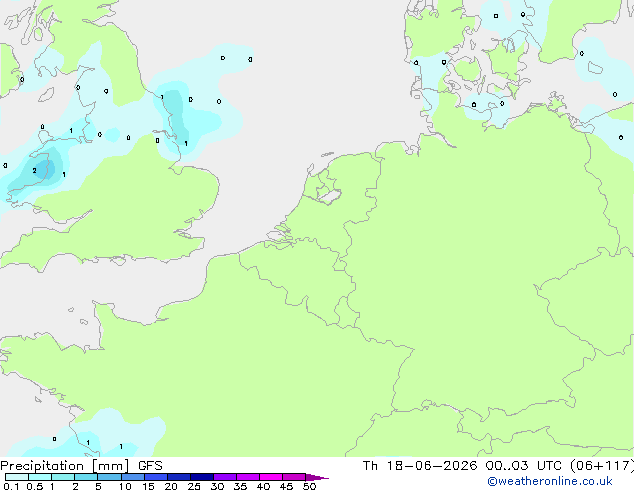Pick the 1–2 mm legend swatch
Screen dimensions: 634x490
[x=63, y=477]
